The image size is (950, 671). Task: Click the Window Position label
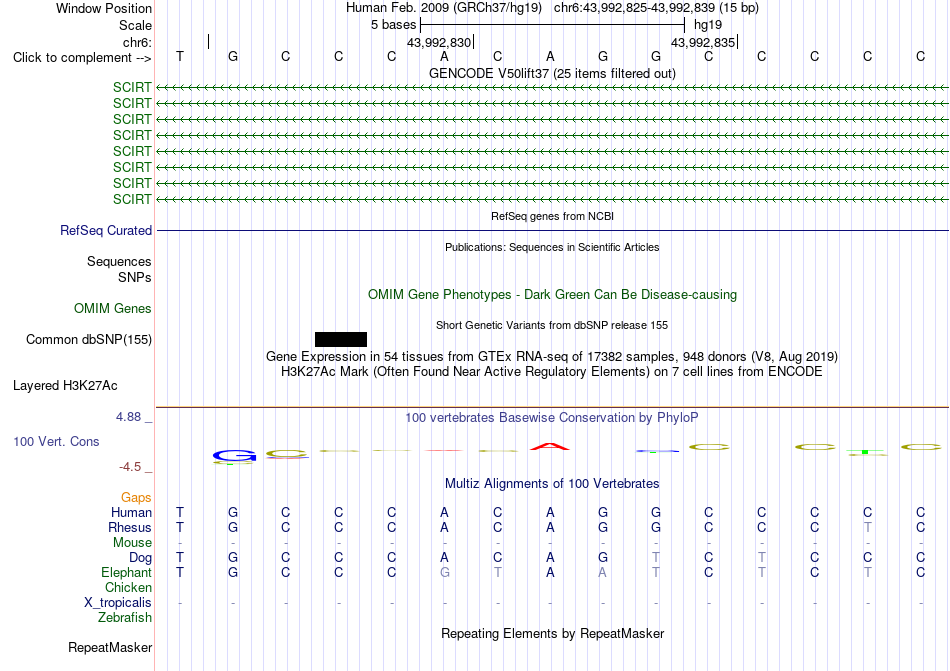click(x=104, y=8)
